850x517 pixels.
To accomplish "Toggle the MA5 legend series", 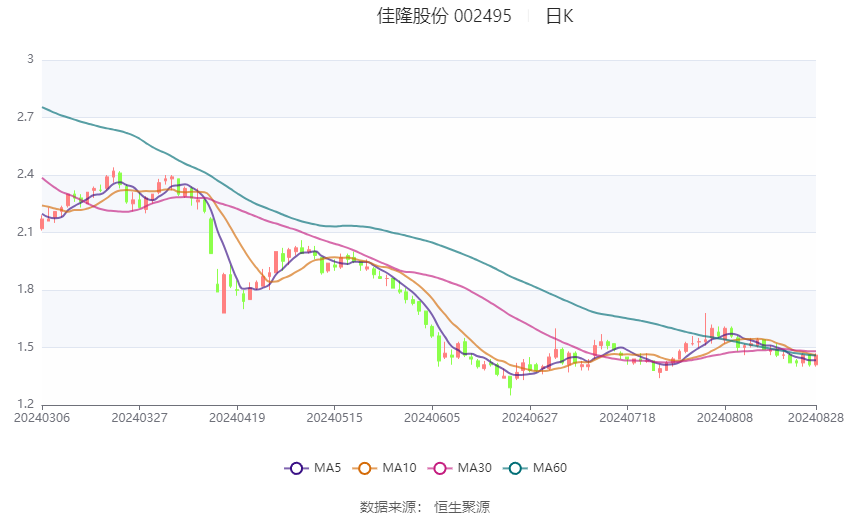I will (x=313, y=468).
